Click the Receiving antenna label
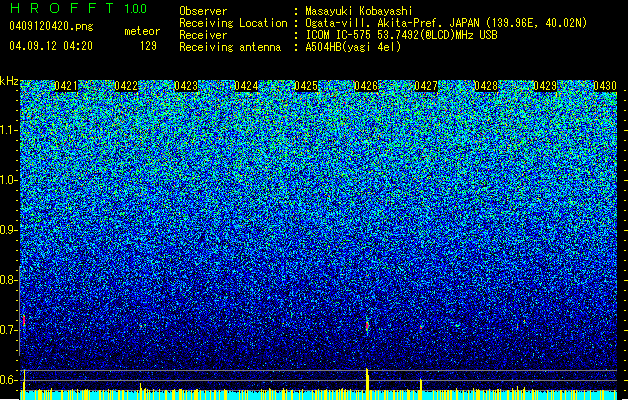This screenshot has height=400, width=629. click(230, 47)
